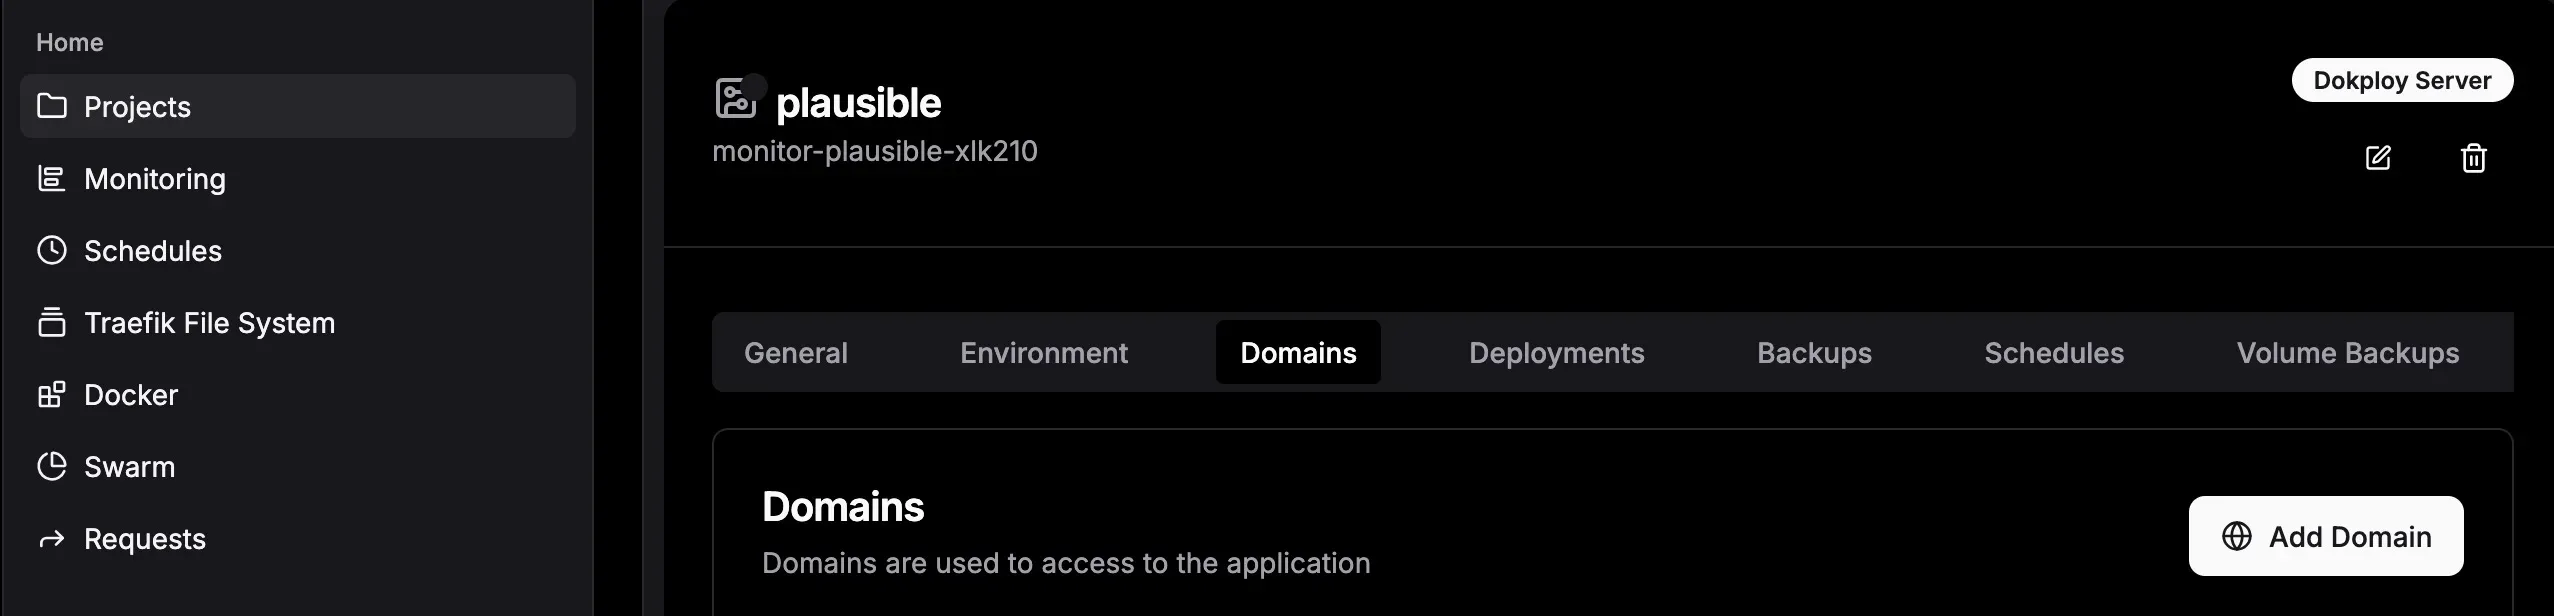
Task: Open Projects via the folder icon
Action: click(x=51, y=106)
